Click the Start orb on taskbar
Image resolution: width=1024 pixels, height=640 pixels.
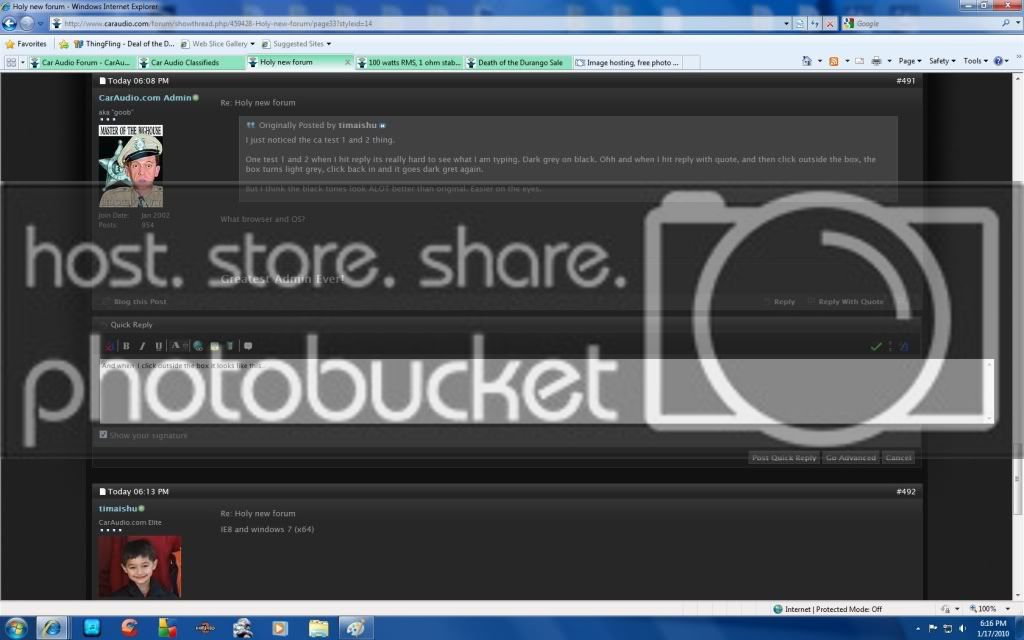16,628
